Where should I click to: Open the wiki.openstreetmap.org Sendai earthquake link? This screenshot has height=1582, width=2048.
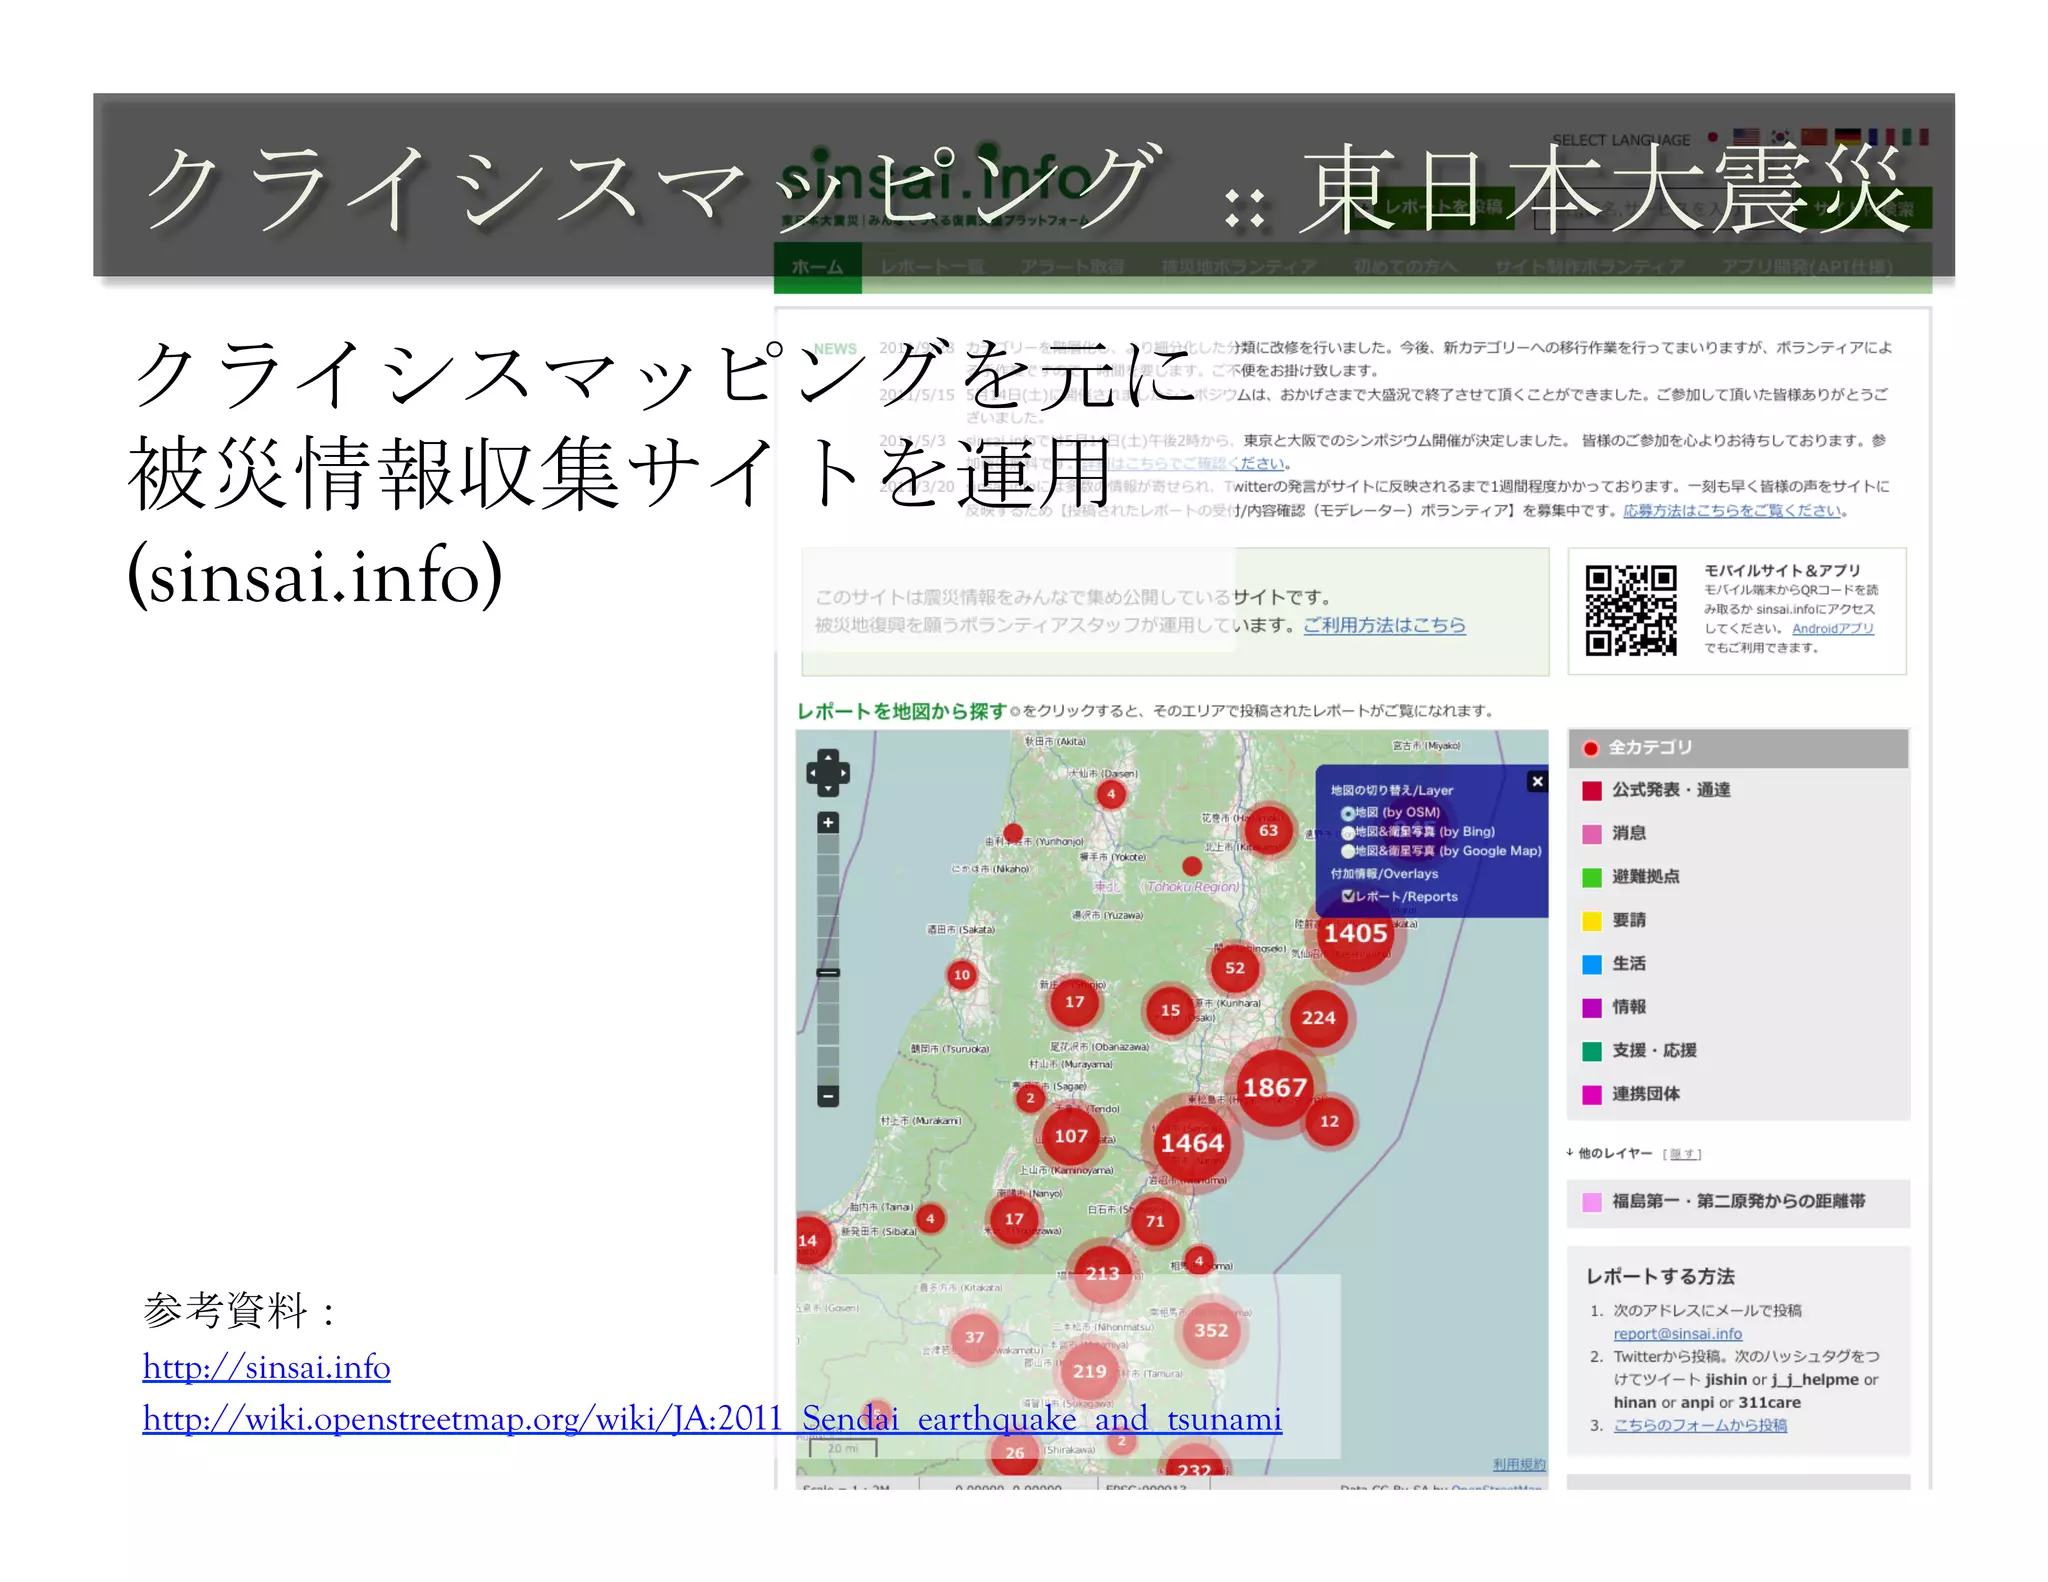[712, 1419]
